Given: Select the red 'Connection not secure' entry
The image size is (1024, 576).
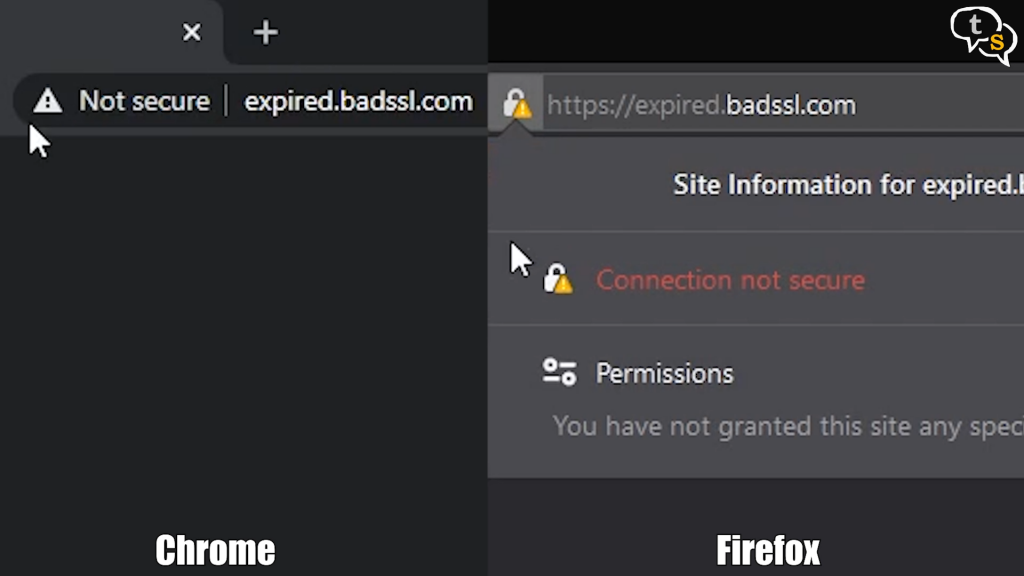Looking at the screenshot, I should point(730,280).
